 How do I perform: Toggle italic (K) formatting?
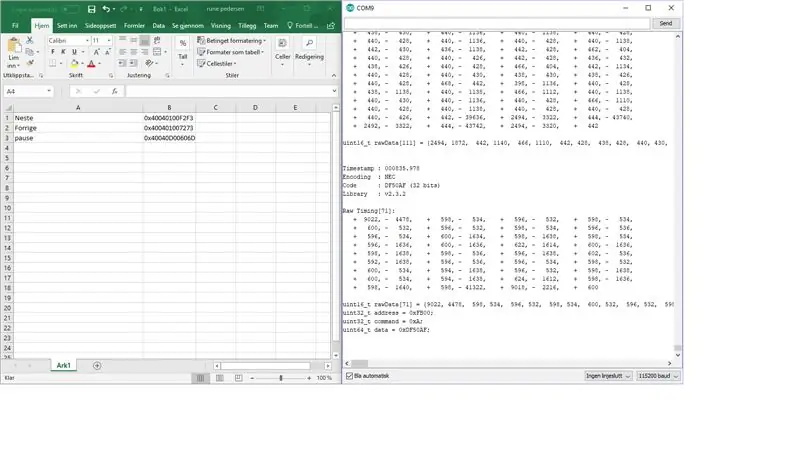63,52
